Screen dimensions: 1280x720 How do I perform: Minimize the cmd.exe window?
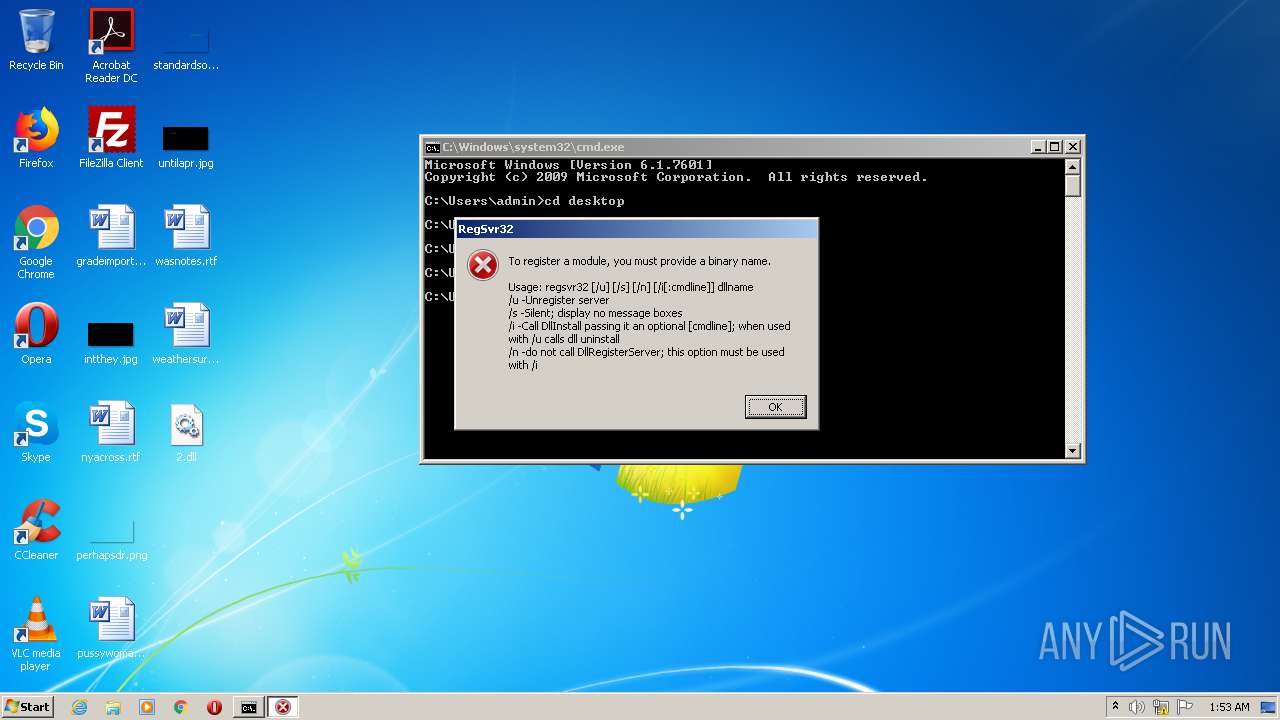click(x=1038, y=147)
